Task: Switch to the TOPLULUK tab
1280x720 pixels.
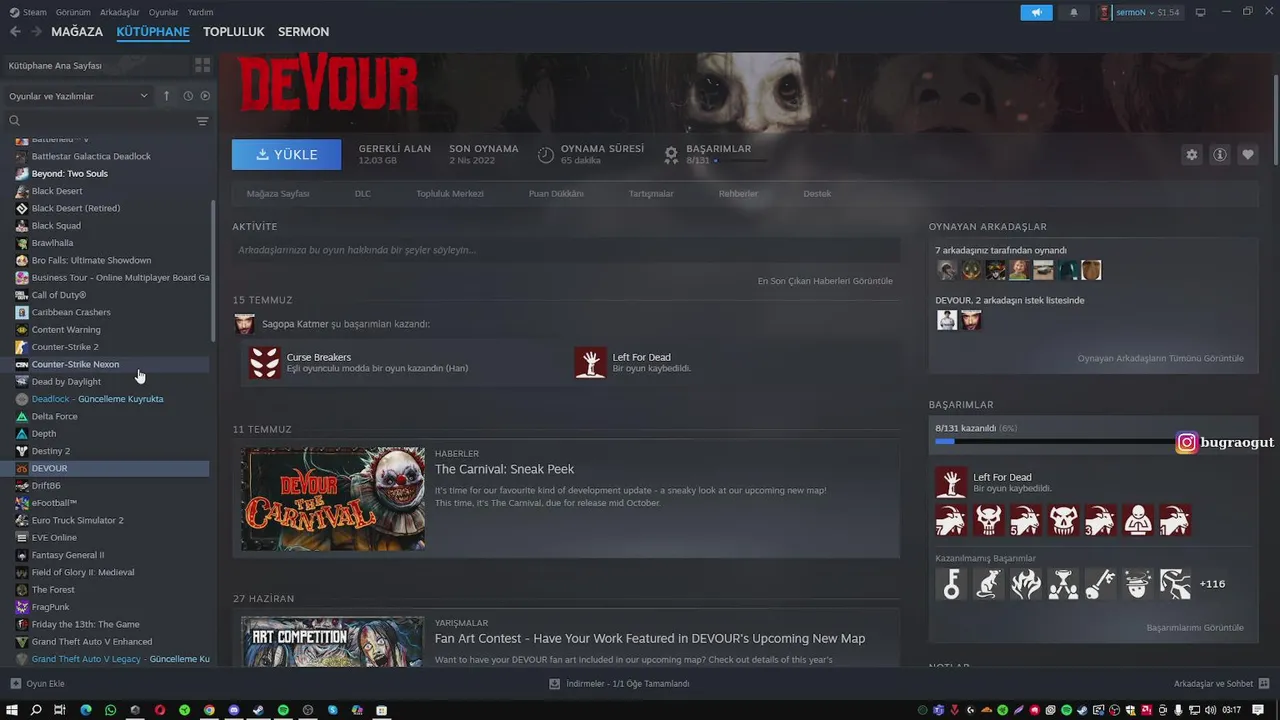Action: coord(234,32)
